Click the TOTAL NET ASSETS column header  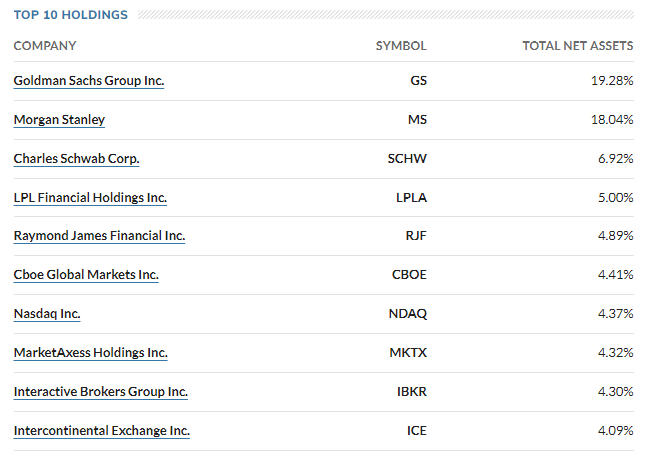(x=578, y=46)
